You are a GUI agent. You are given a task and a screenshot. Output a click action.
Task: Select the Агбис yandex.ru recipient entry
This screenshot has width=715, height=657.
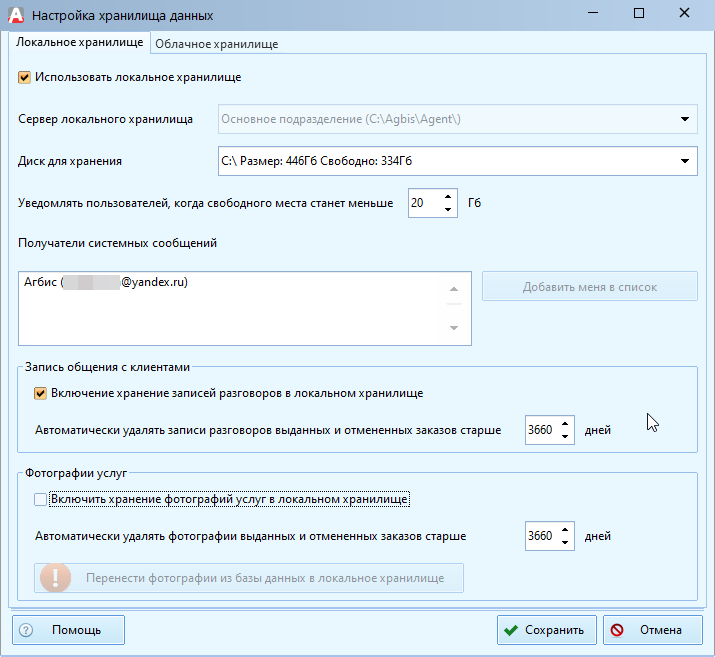click(x=106, y=282)
